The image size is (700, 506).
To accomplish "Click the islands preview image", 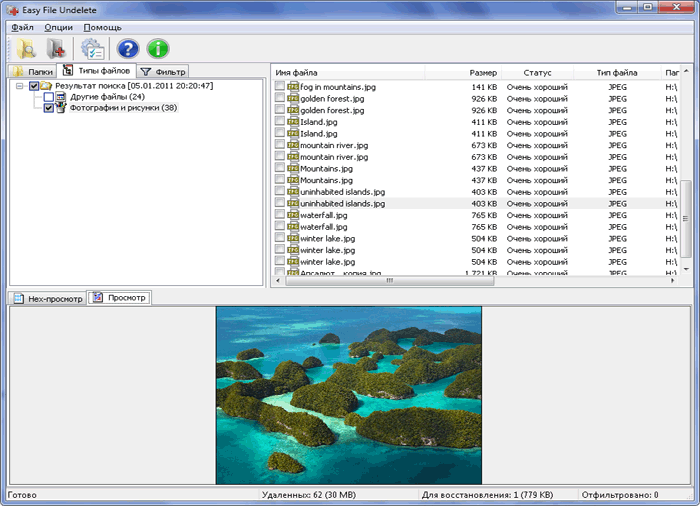I will pyautogui.click(x=348, y=395).
